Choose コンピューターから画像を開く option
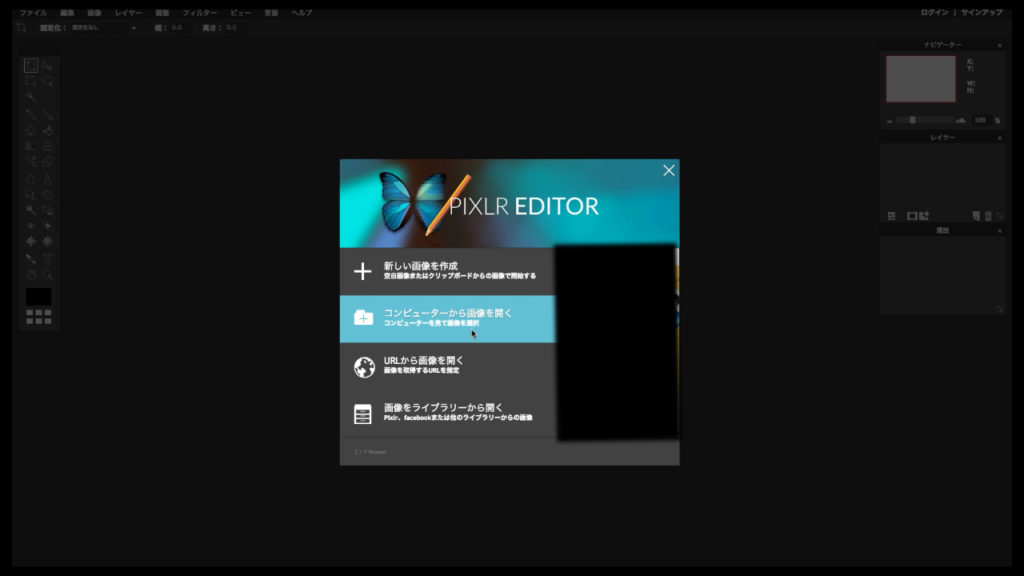1024x576 pixels. click(447, 319)
